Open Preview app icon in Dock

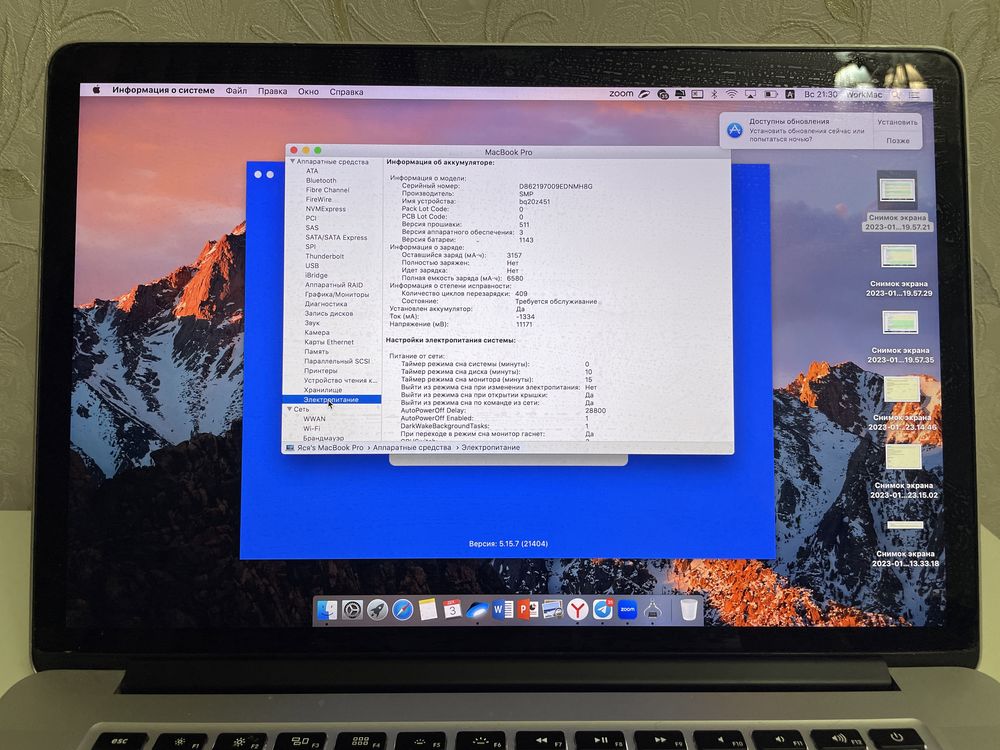coord(552,610)
